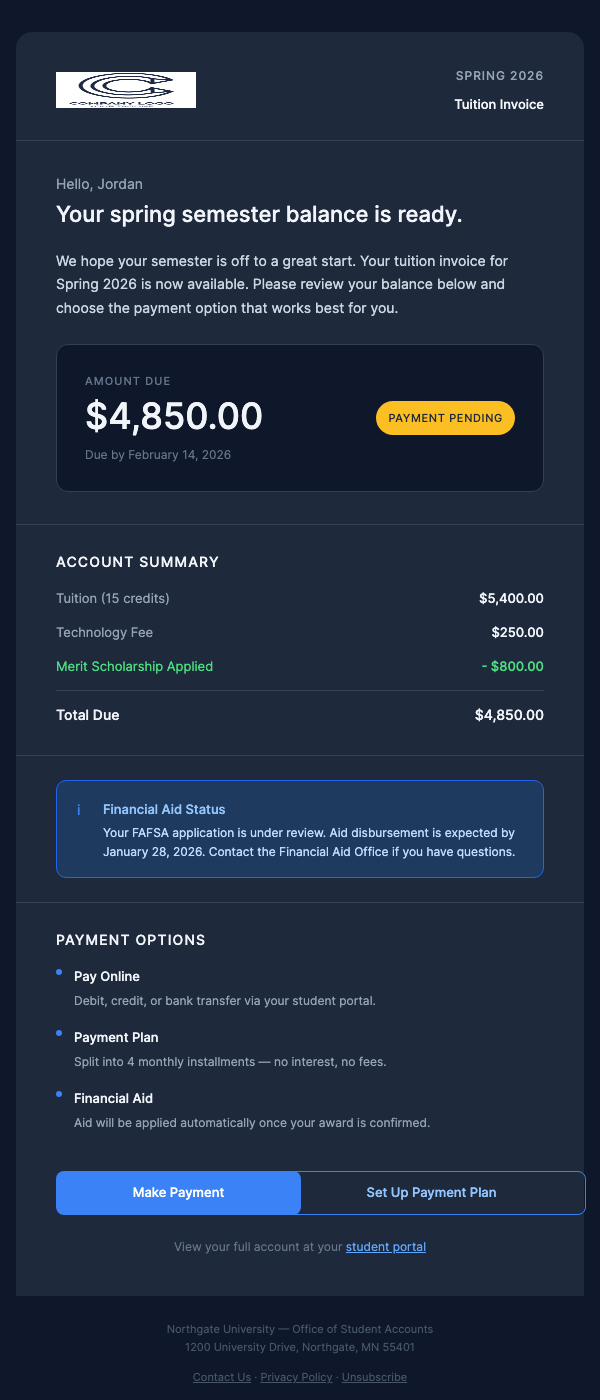Click the Tuition Invoice header text
Viewport: 600px width, 1400px height.
(499, 104)
